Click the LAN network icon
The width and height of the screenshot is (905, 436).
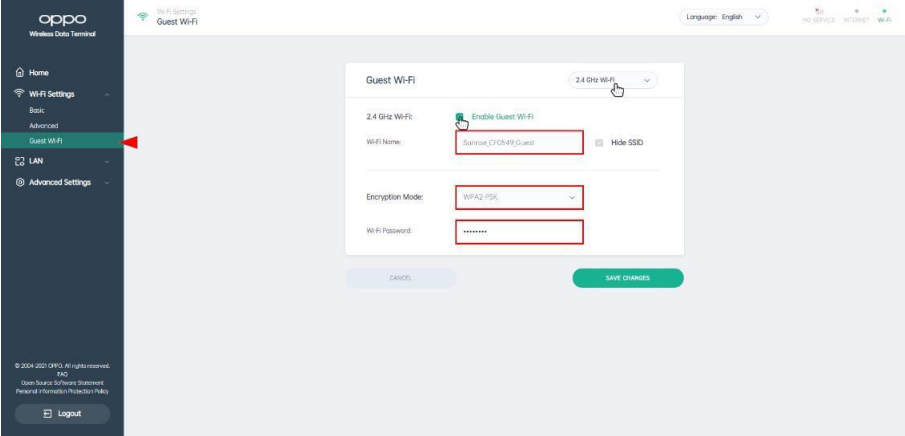point(21,161)
